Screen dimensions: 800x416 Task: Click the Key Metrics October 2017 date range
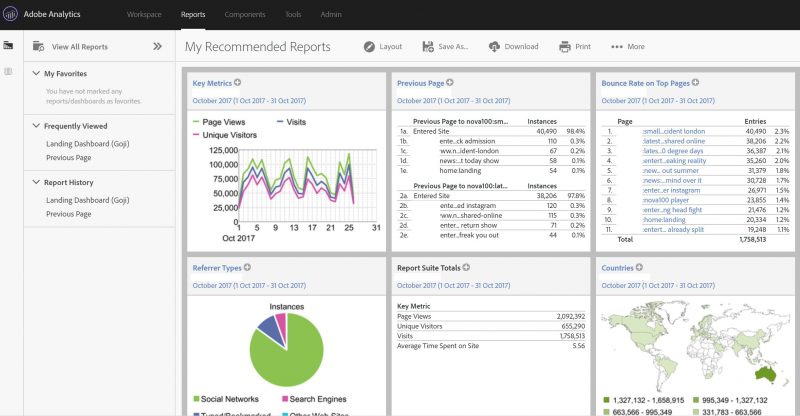pyautogui.click(x=249, y=101)
